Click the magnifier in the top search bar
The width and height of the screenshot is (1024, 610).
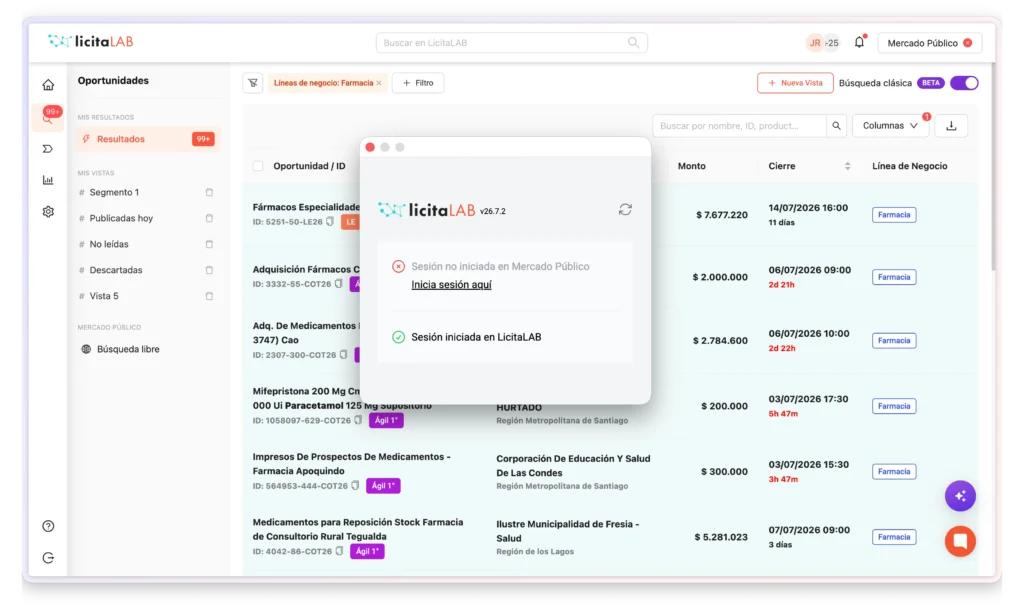(633, 42)
